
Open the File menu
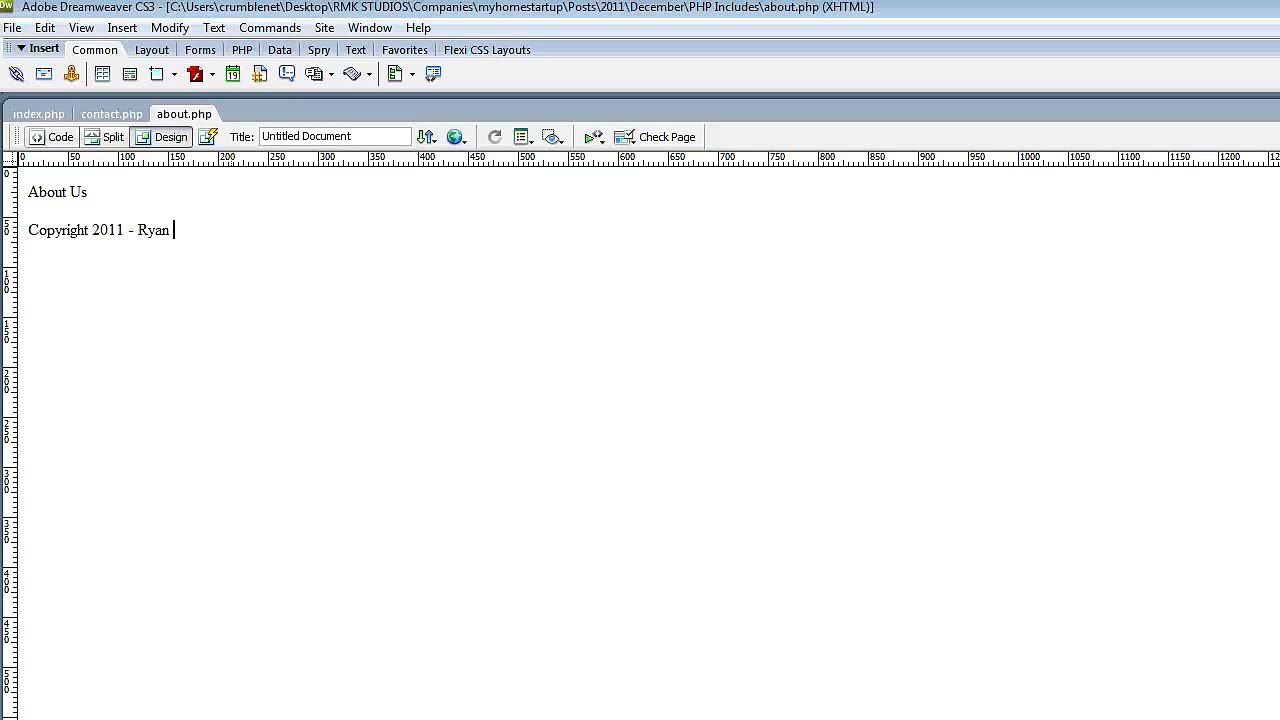(12, 28)
